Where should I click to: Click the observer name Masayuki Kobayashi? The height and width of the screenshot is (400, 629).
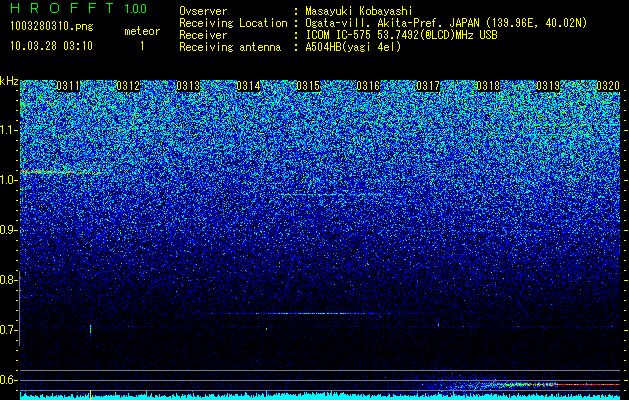359,11
